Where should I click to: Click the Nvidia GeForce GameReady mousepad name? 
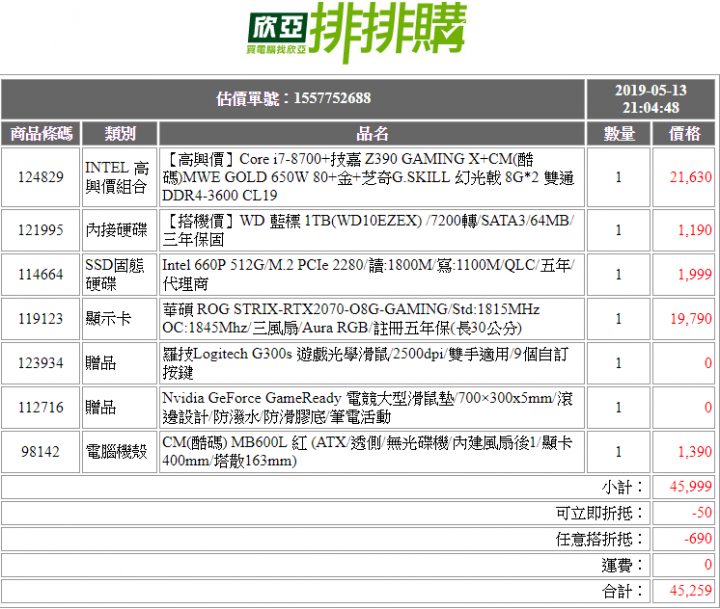point(367,407)
